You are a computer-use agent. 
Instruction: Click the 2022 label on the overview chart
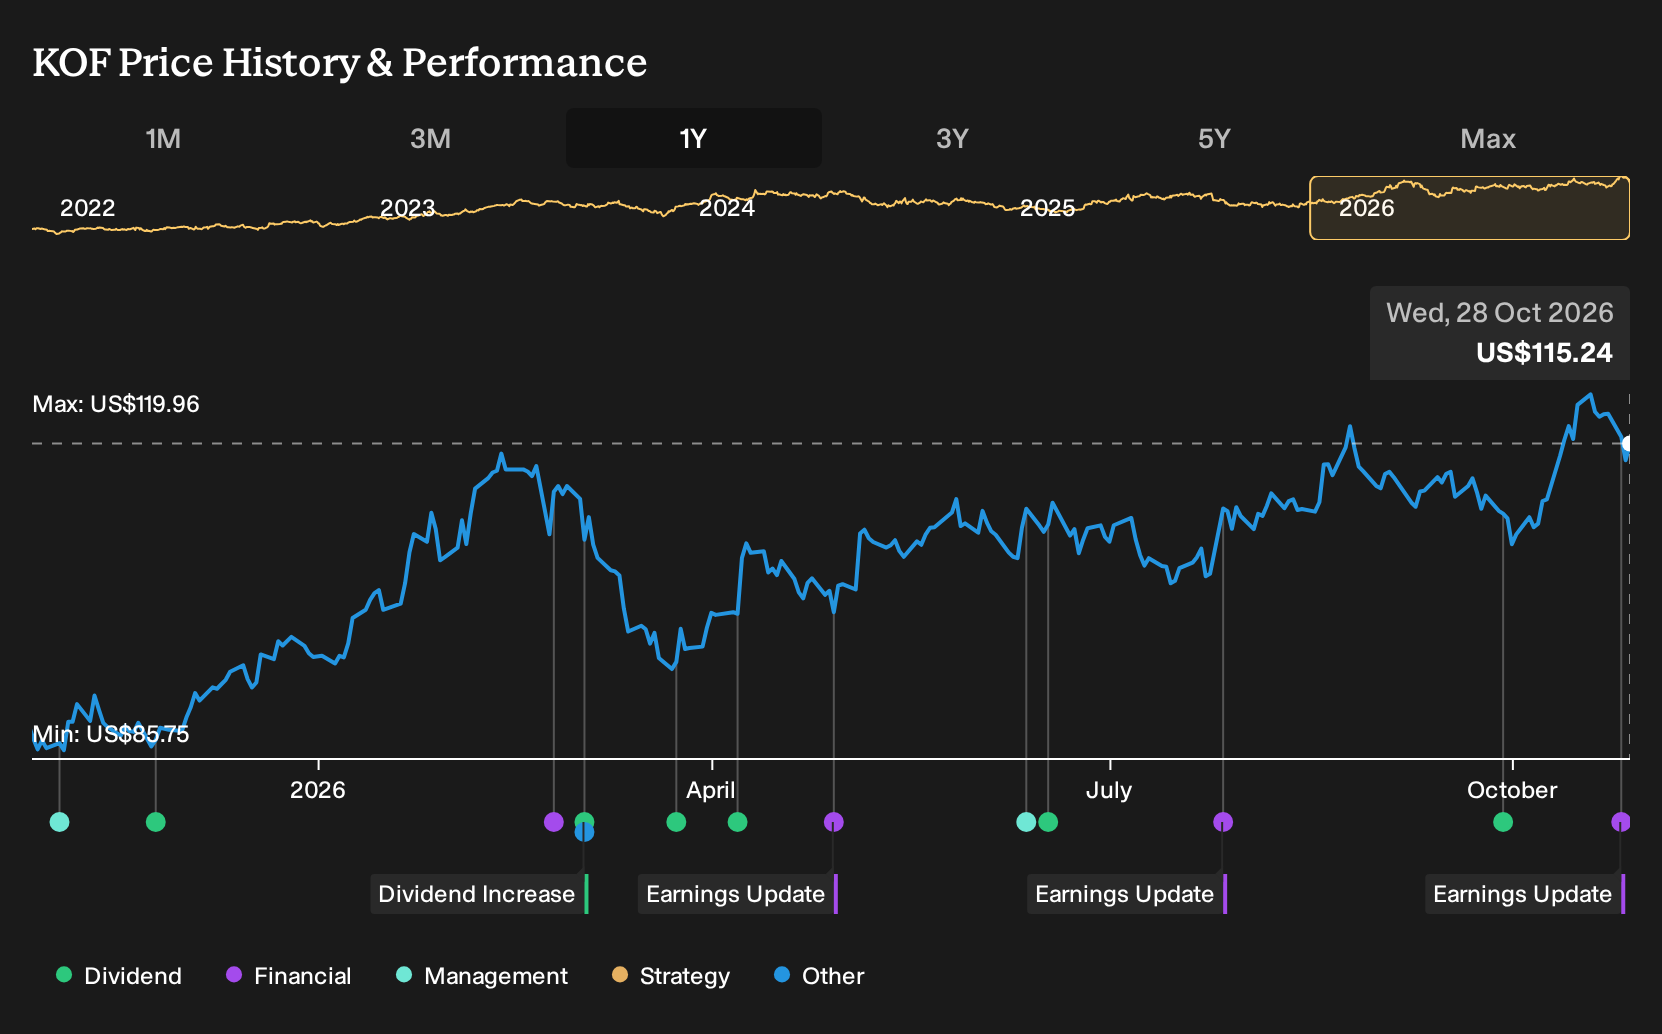click(x=88, y=208)
